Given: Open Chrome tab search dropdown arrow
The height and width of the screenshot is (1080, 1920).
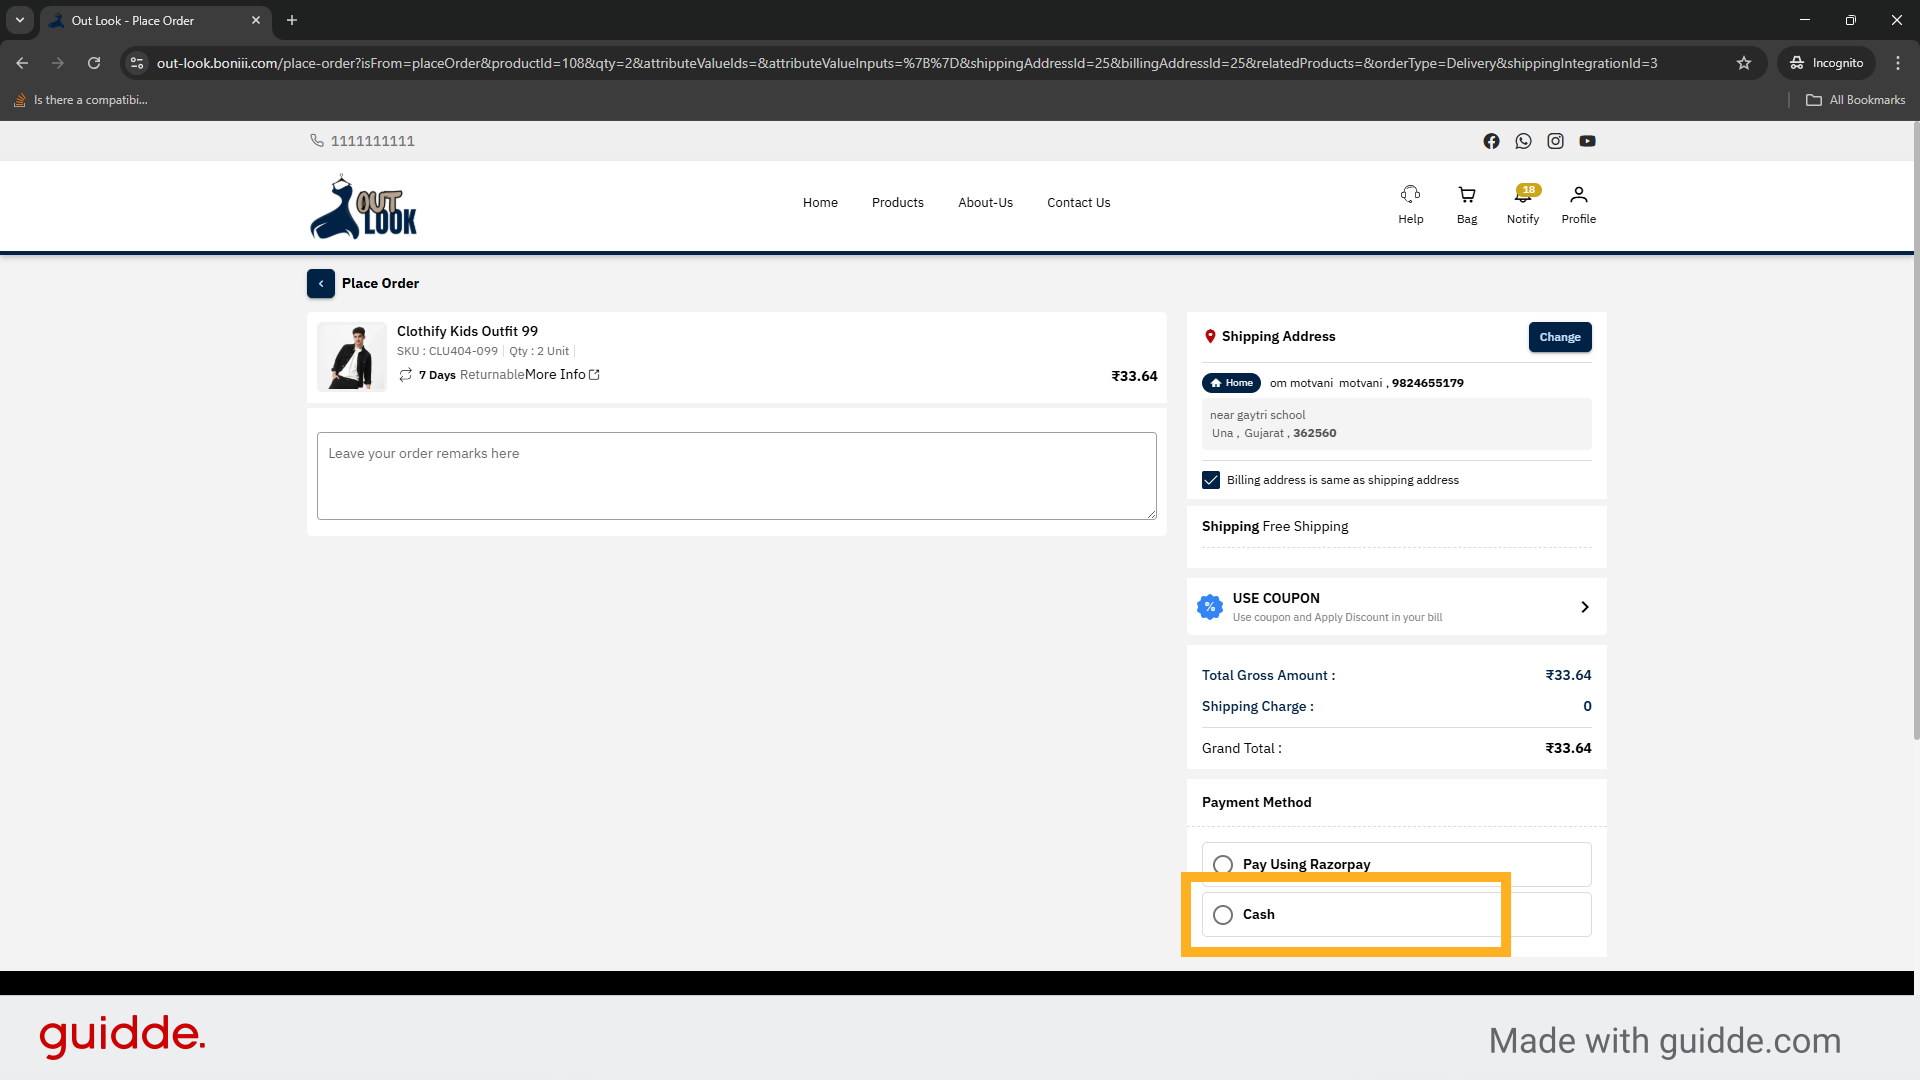Looking at the screenshot, I should click(19, 20).
